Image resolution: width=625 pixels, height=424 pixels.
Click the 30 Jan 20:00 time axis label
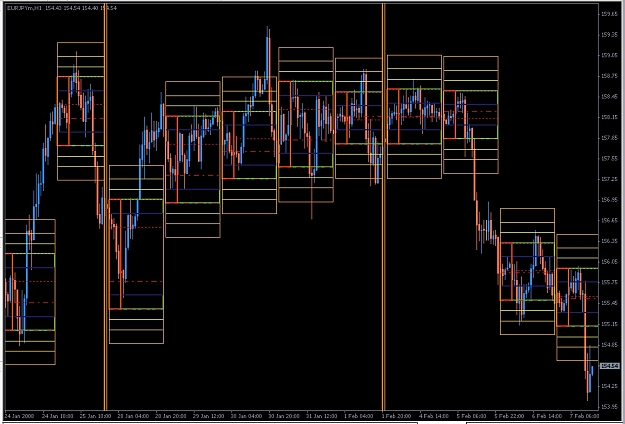284,416
